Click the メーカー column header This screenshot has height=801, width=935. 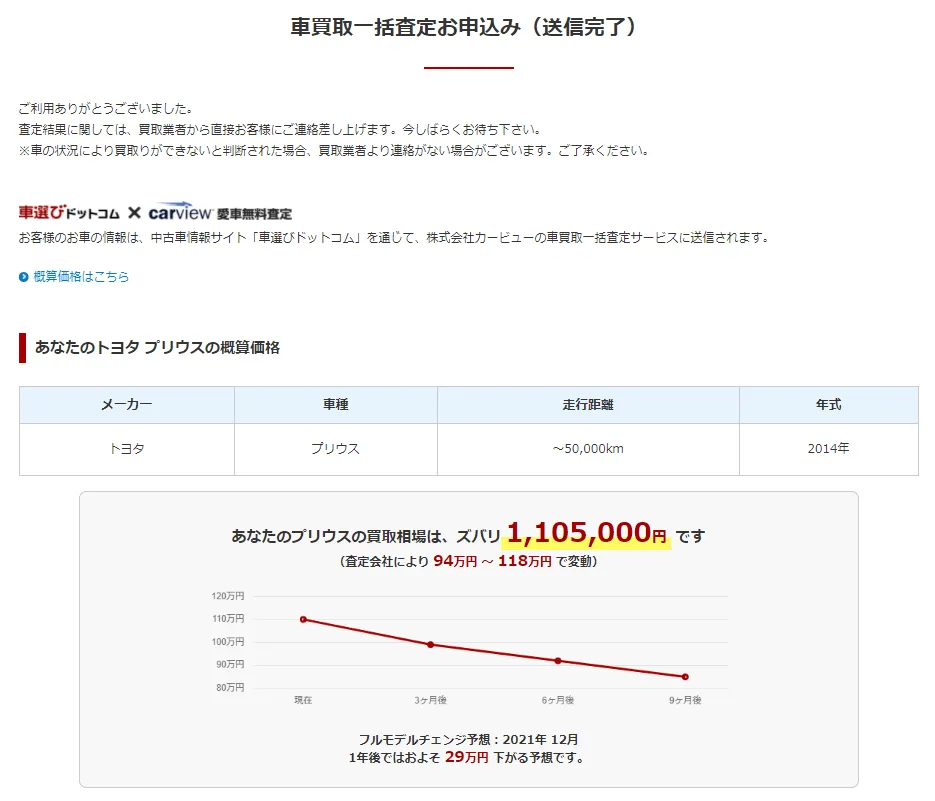[x=126, y=405]
